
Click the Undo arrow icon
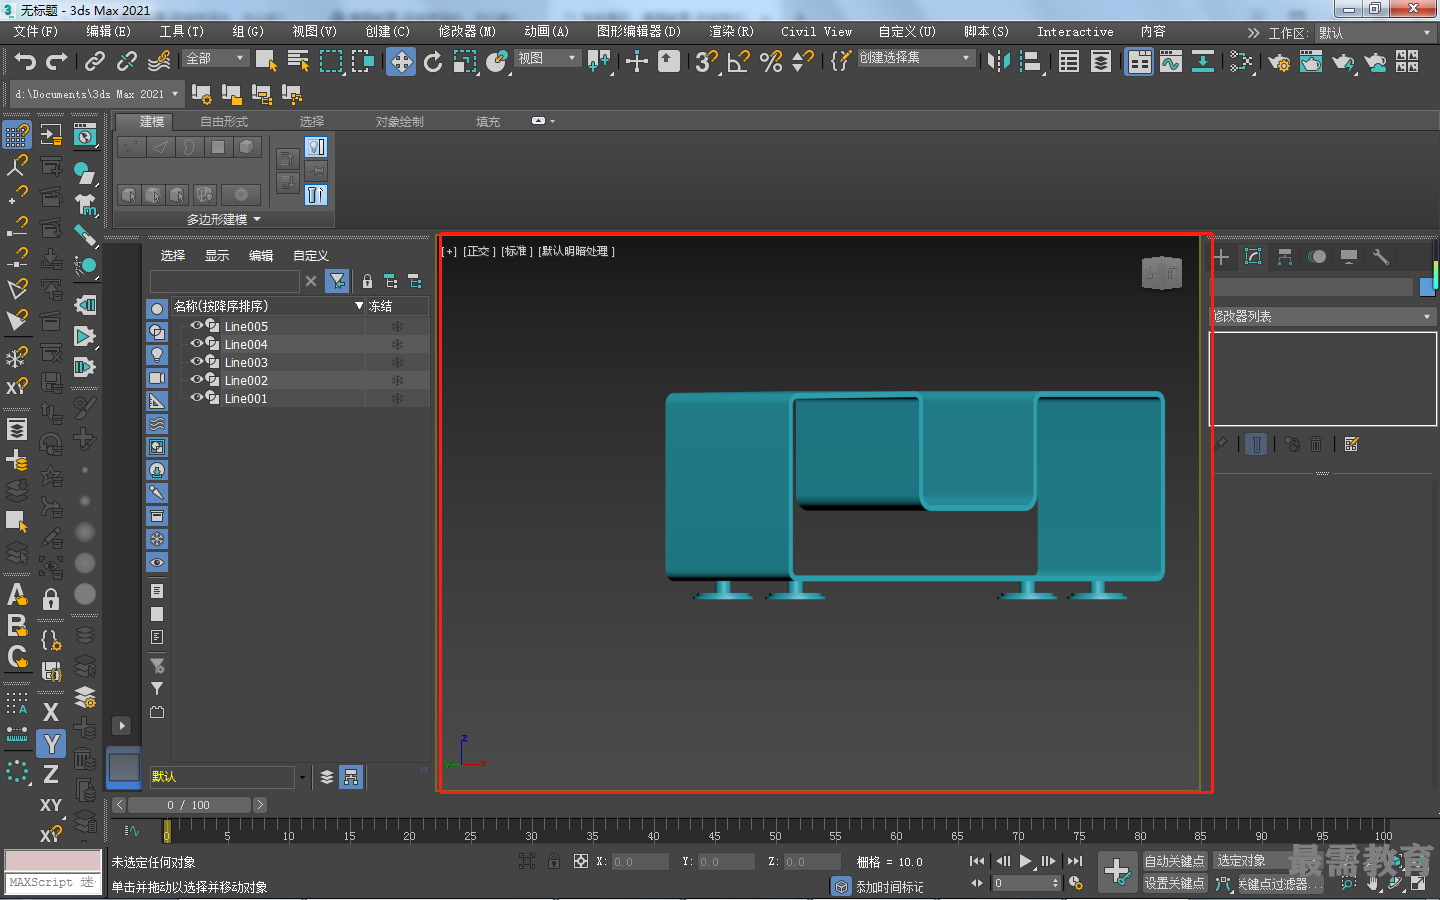click(25, 62)
